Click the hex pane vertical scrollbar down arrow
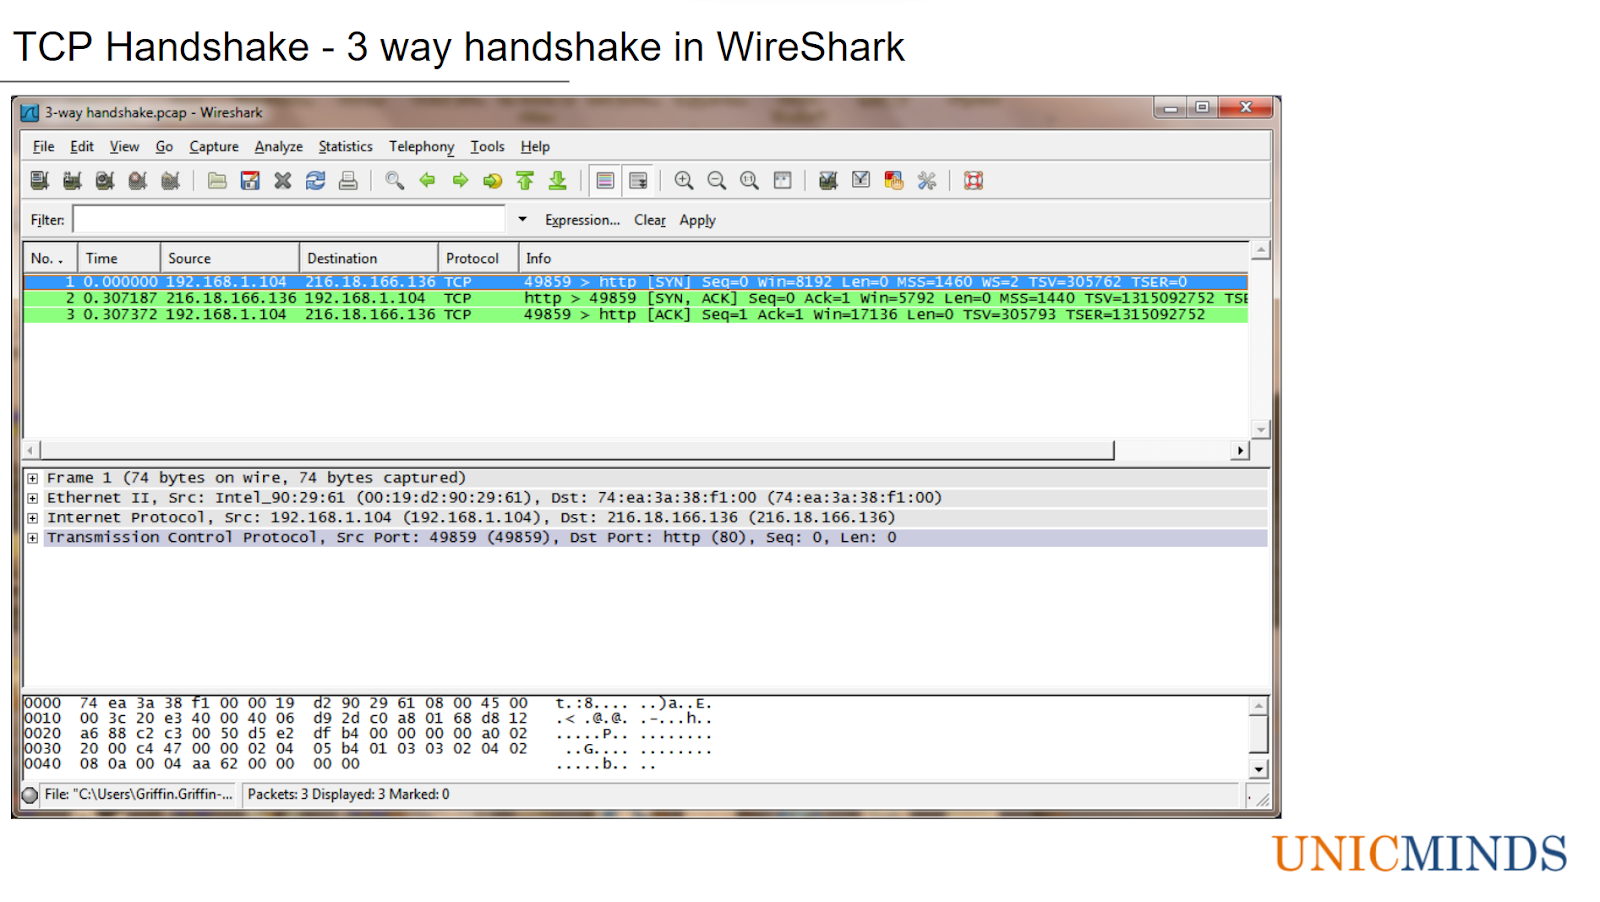This screenshot has width=1600, height=902. click(x=1259, y=770)
